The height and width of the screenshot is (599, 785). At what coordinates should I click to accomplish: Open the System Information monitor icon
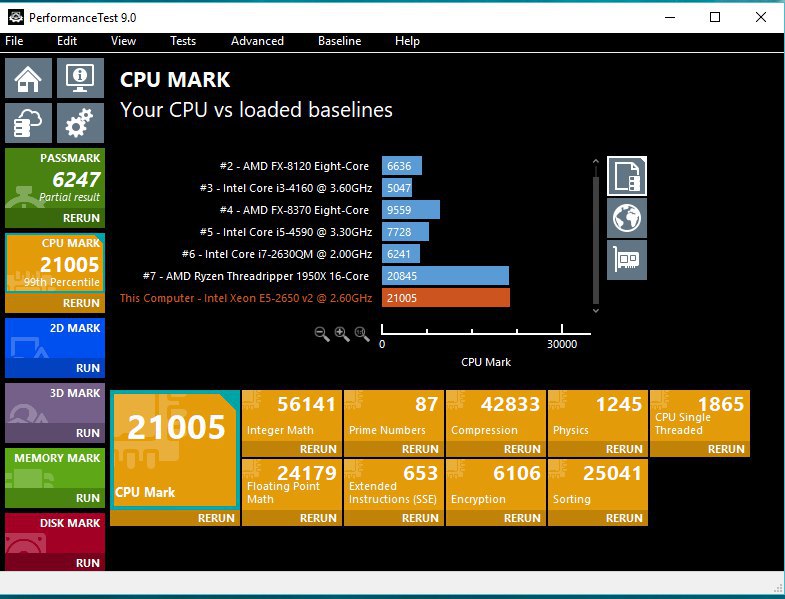[x=80, y=78]
